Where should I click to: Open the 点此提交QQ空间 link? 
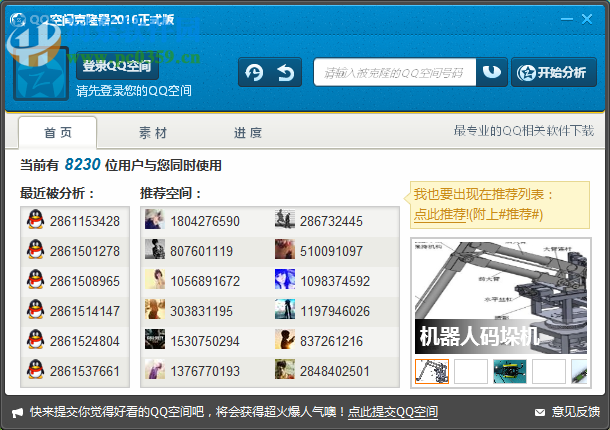point(393,412)
